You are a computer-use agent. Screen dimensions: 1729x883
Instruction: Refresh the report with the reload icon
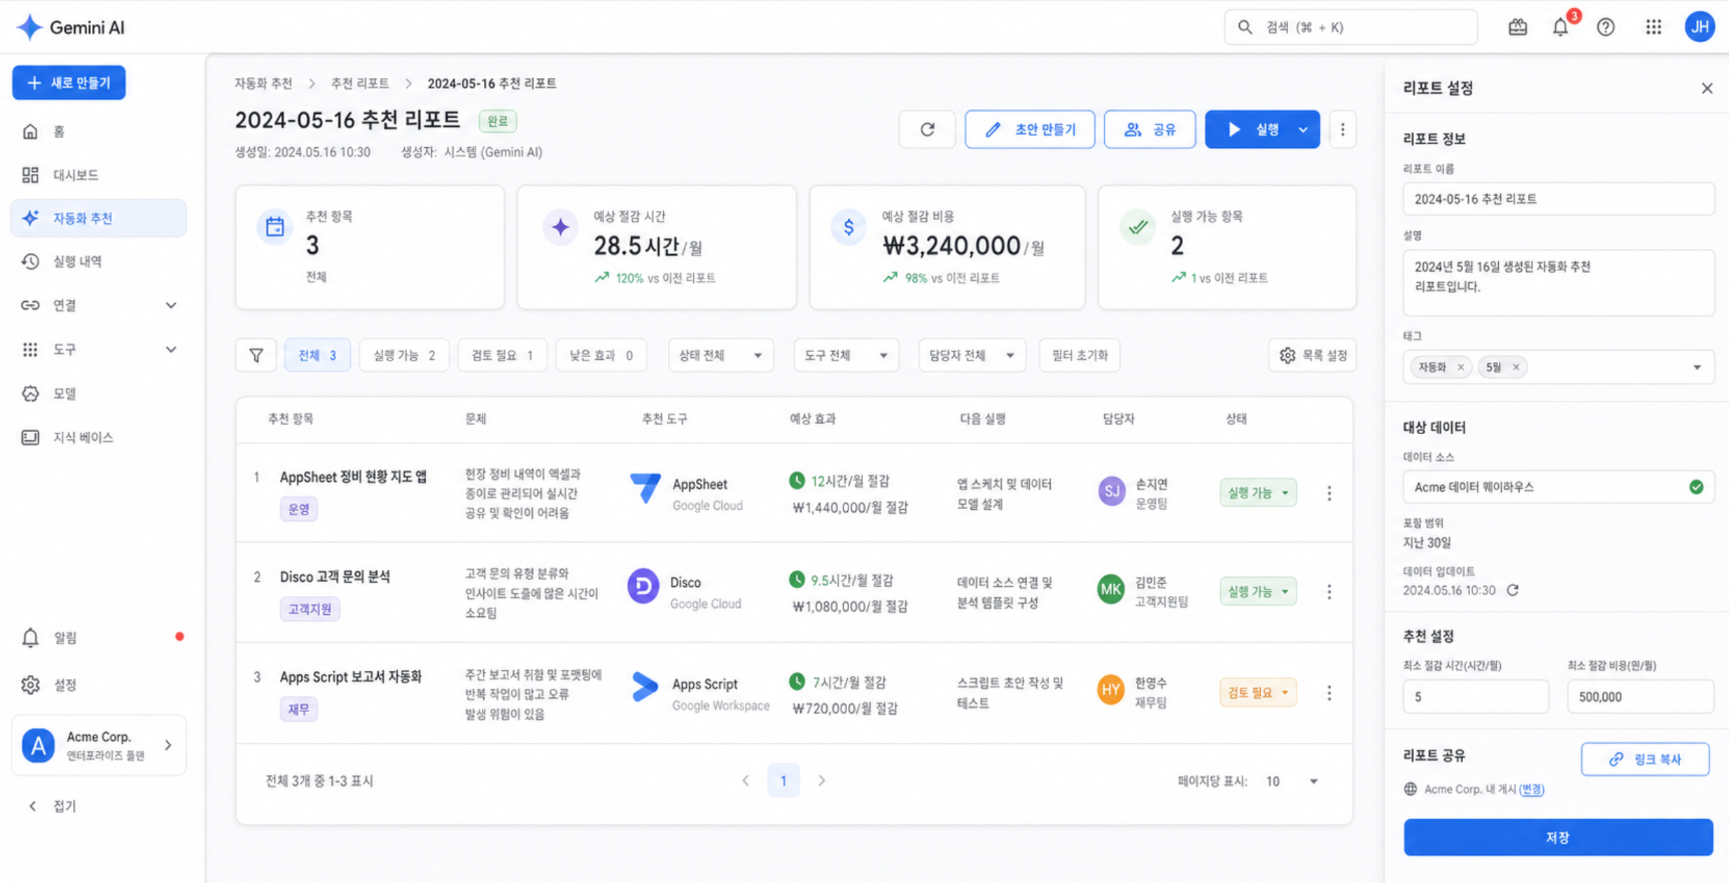[927, 129]
